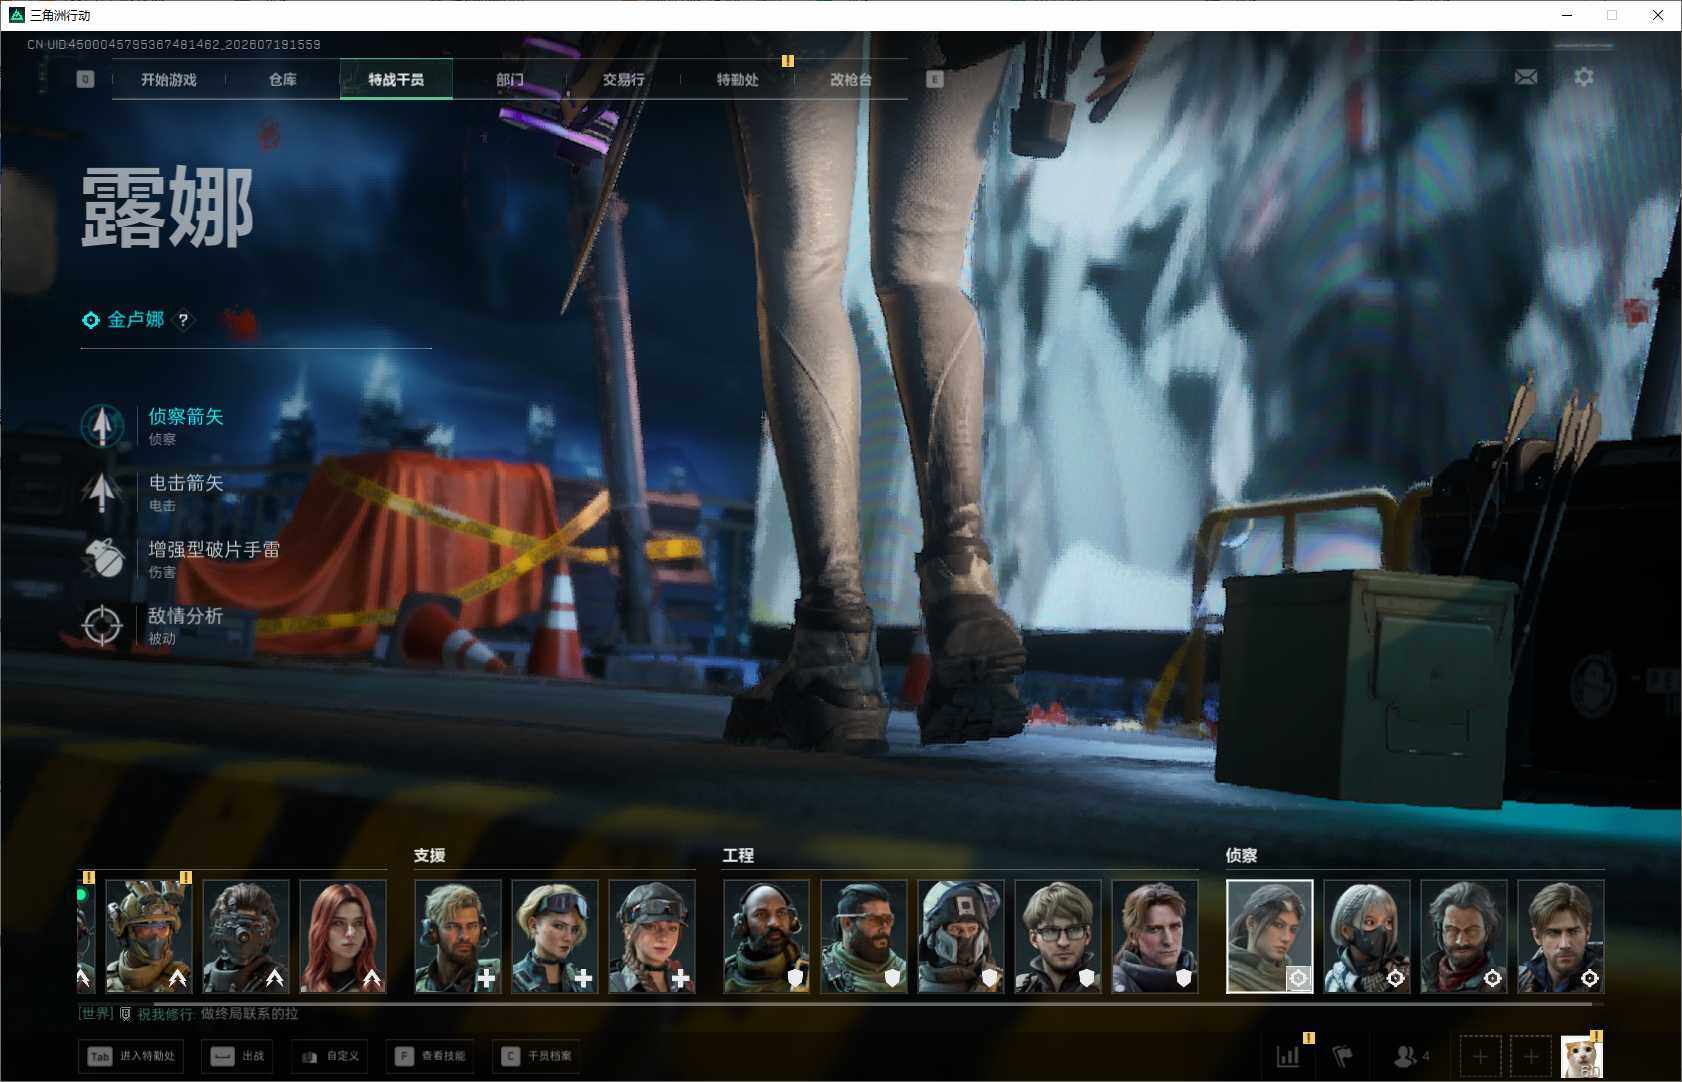Select the glasses-wearing engineer operator portrait

coord(1058,936)
